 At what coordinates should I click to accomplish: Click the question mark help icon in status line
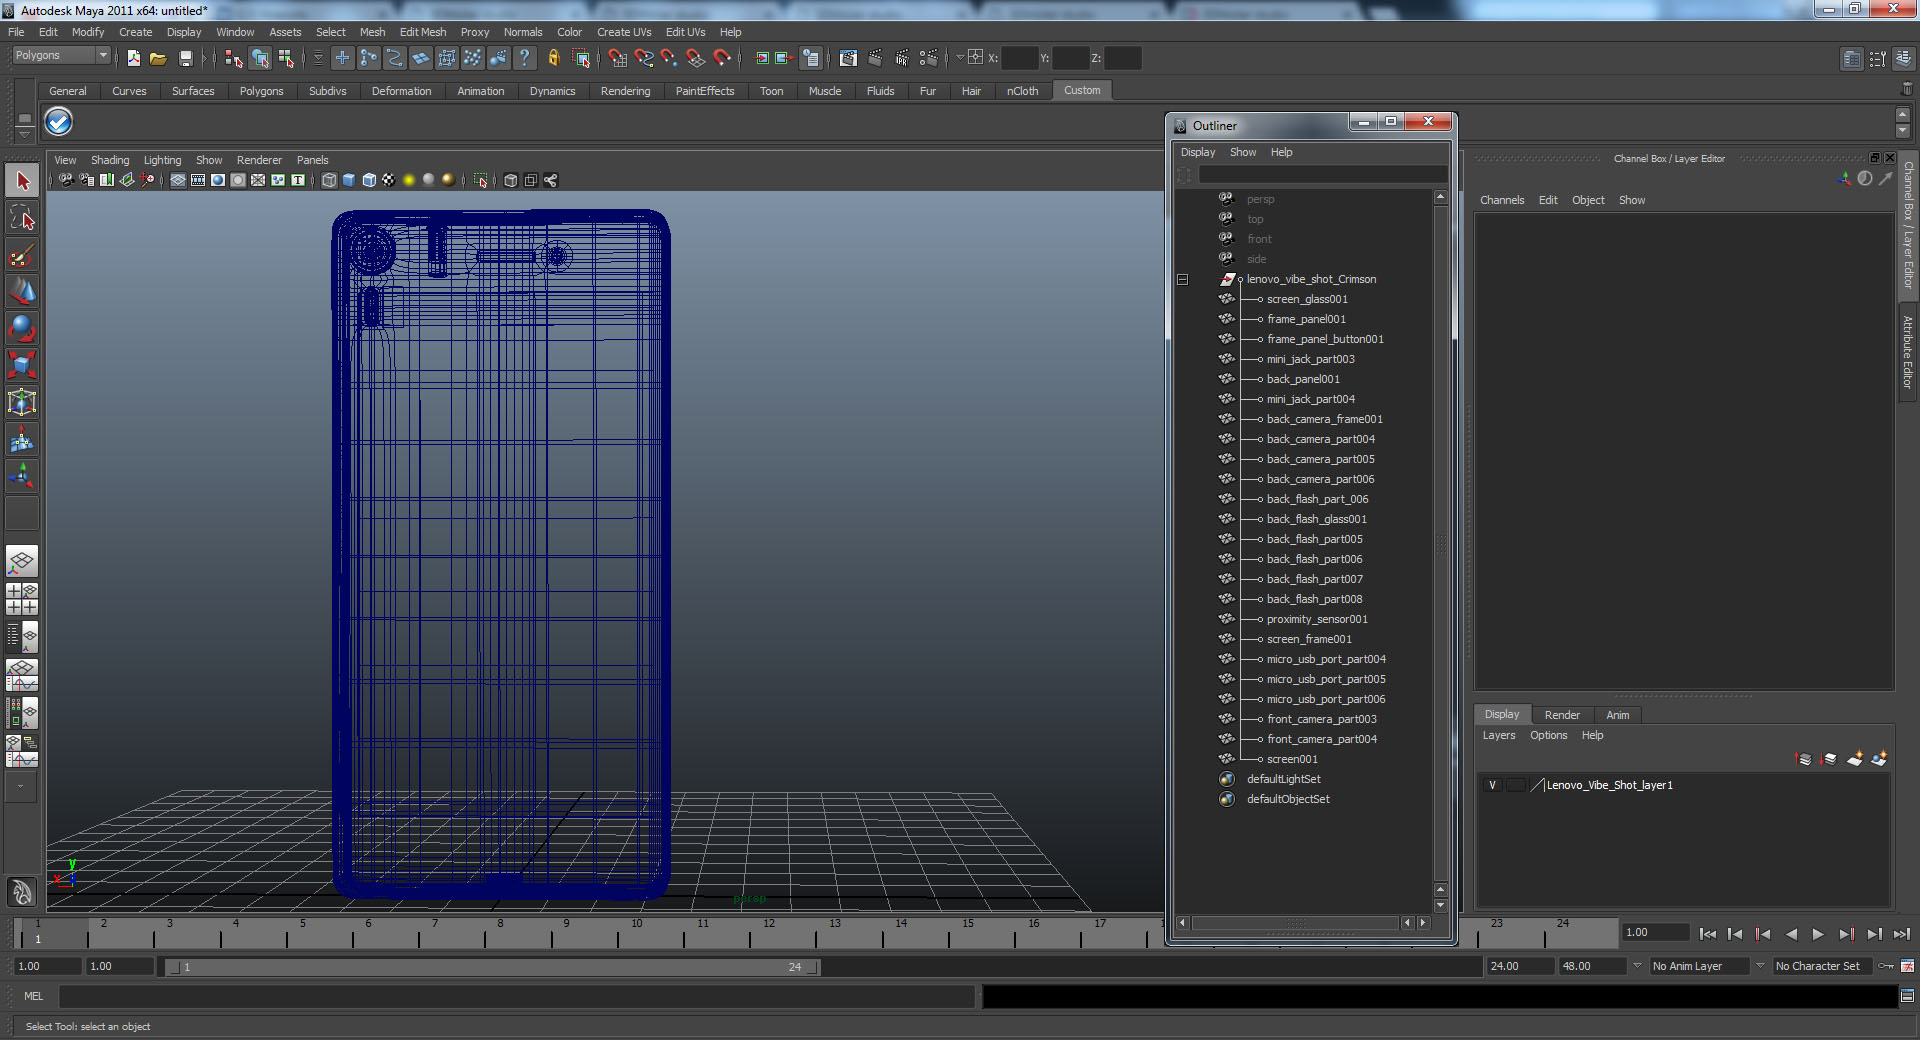(x=525, y=58)
